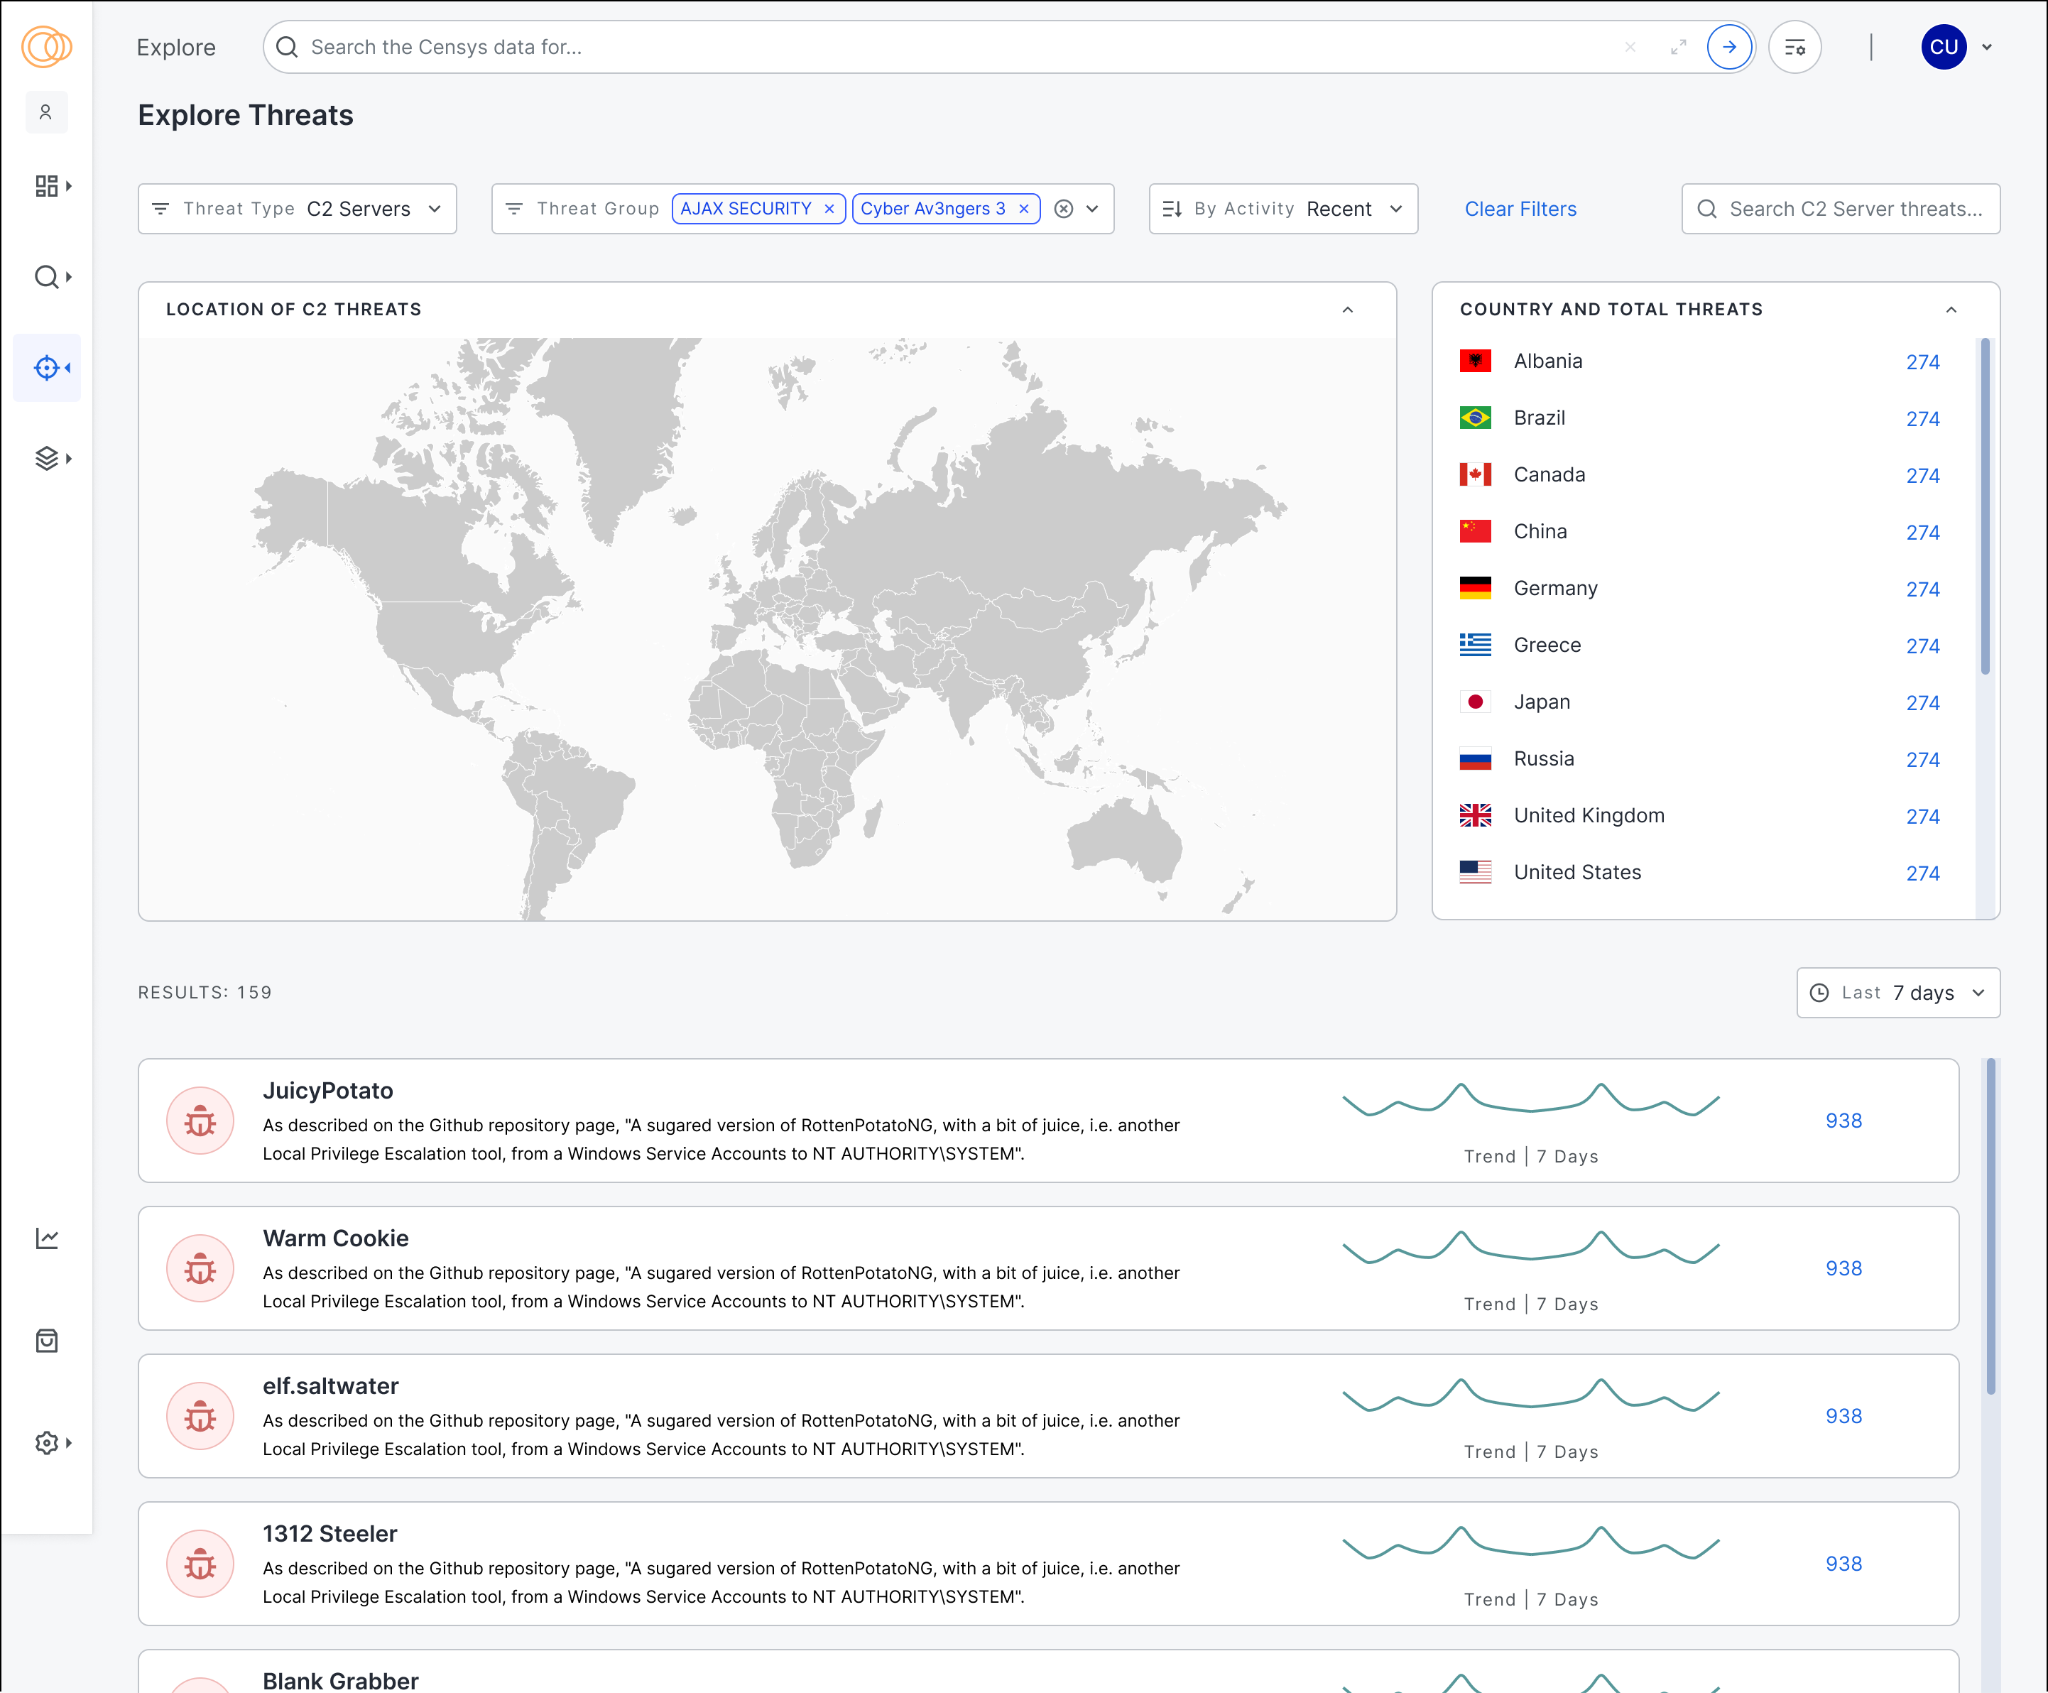Click the 274 count for Russia

1922,760
